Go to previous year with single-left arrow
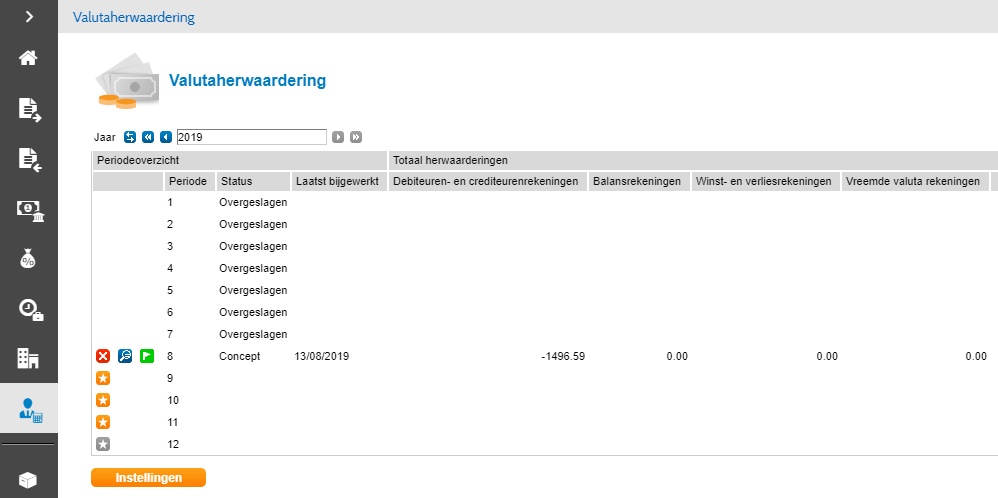The height and width of the screenshot is (498, 998). [x=166, y=137]
